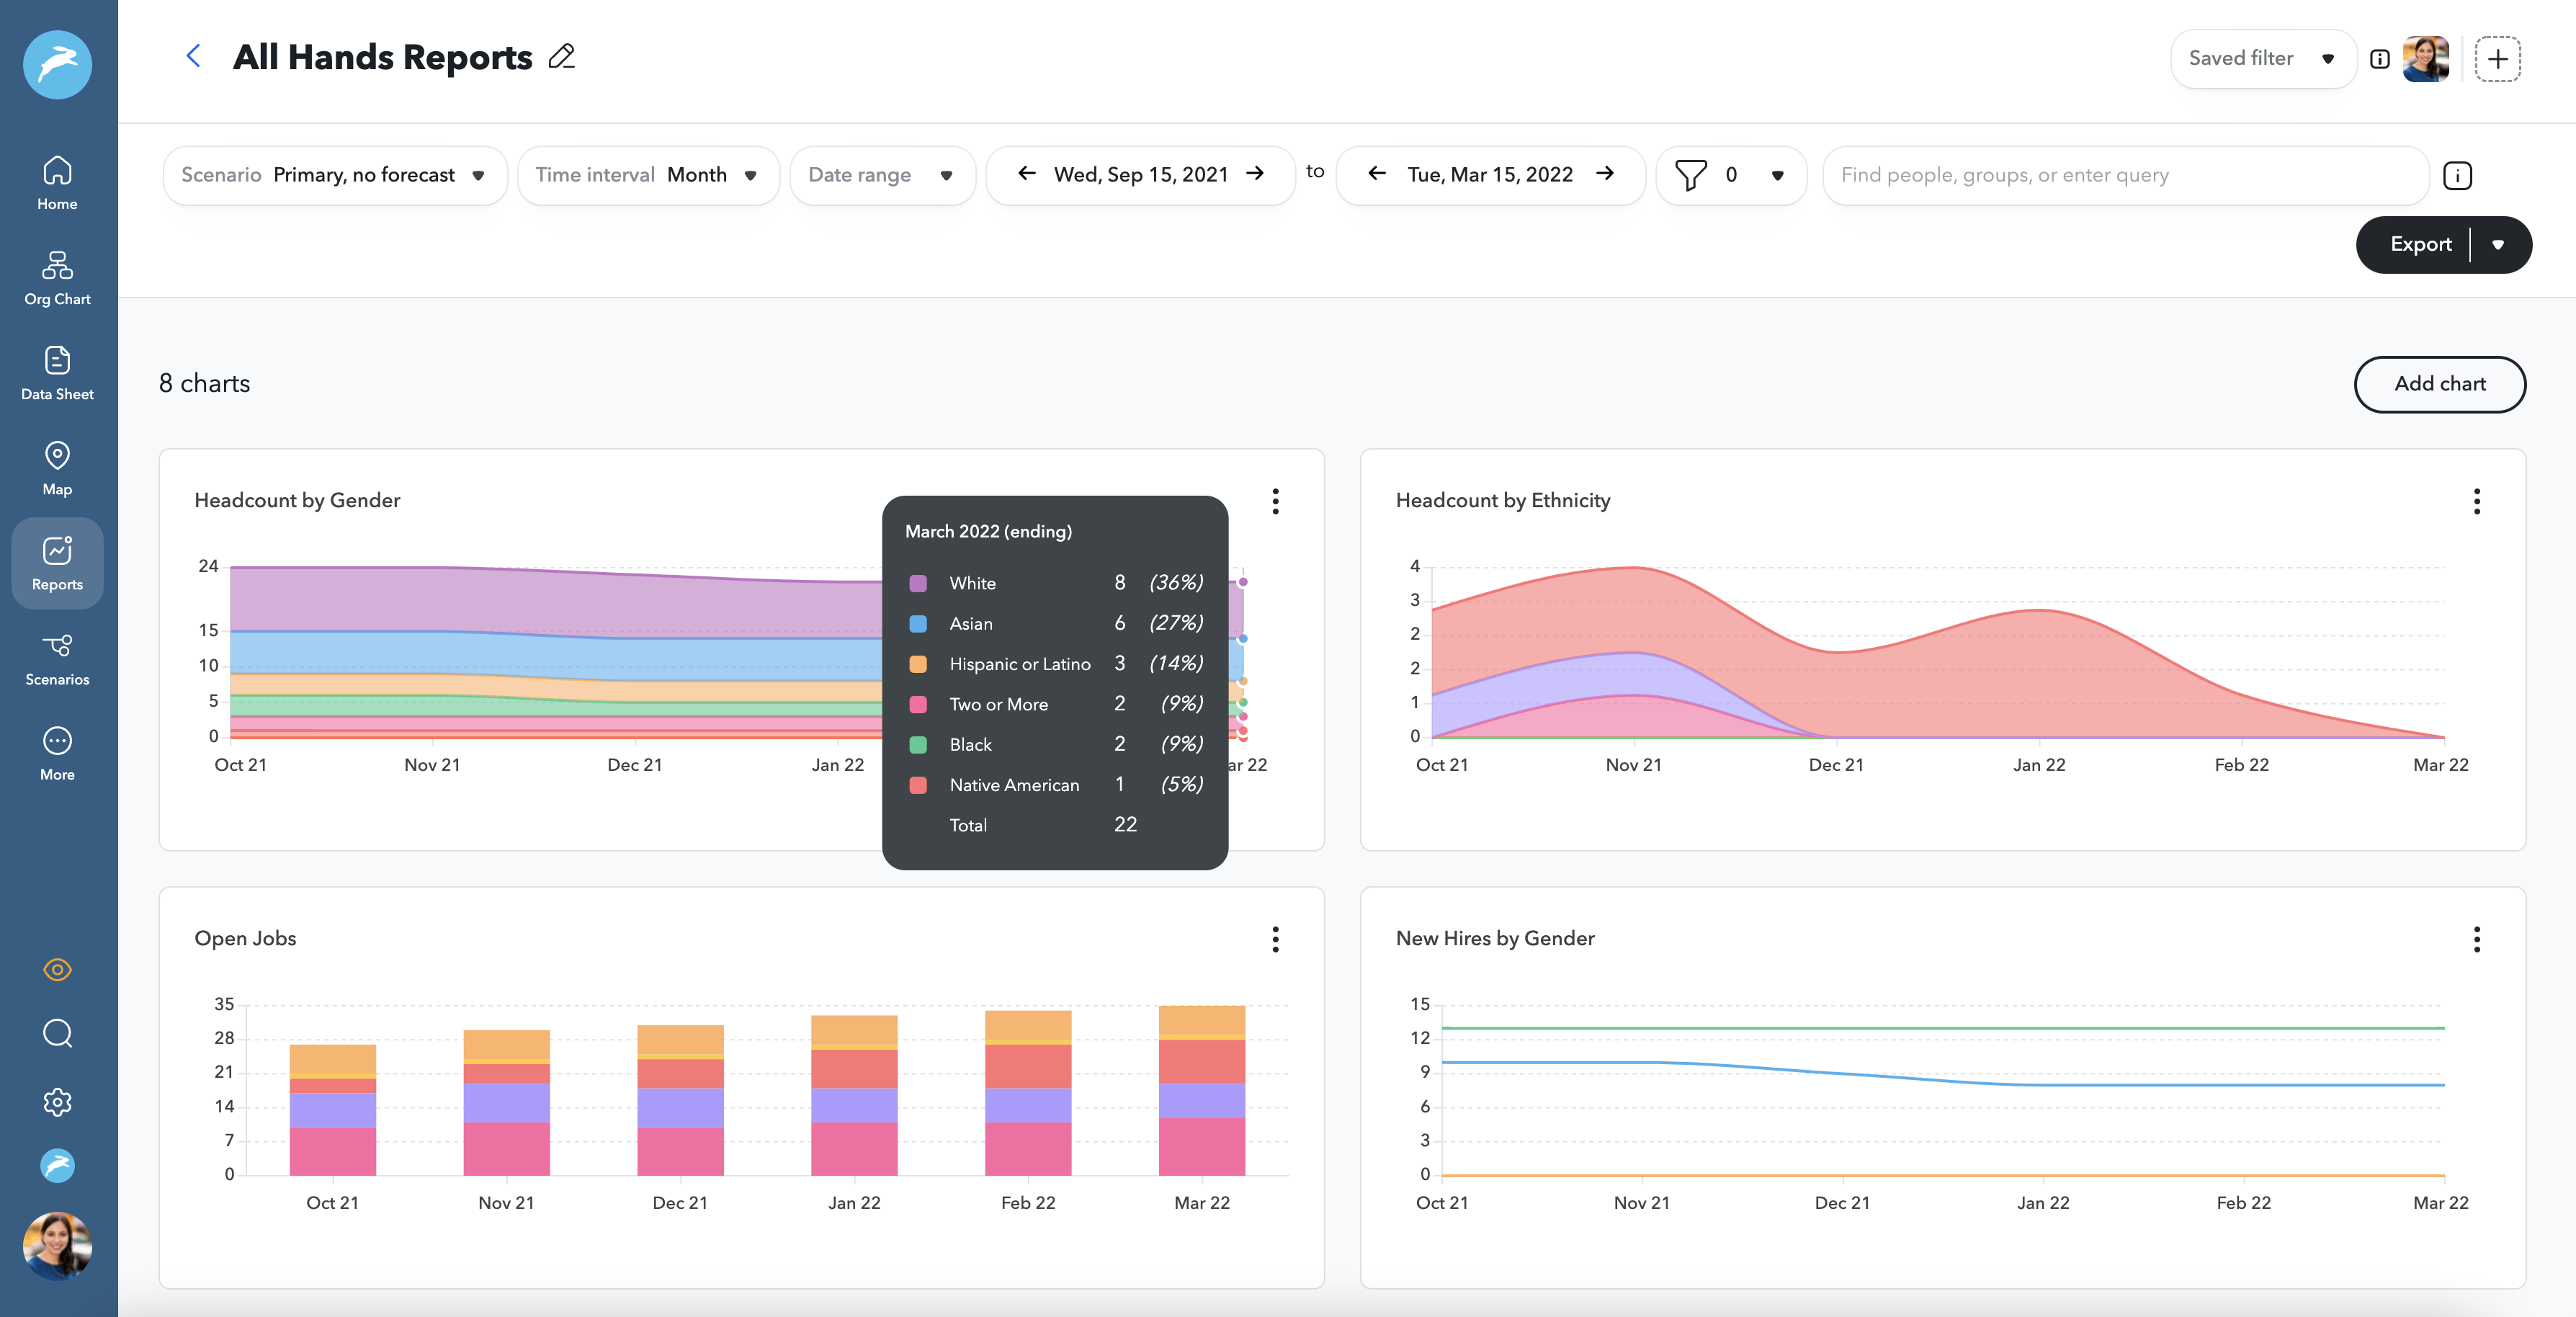Open Scenarios from the sidebar
Viewport: 2576px width, 1317px height.
click(57, 659)
